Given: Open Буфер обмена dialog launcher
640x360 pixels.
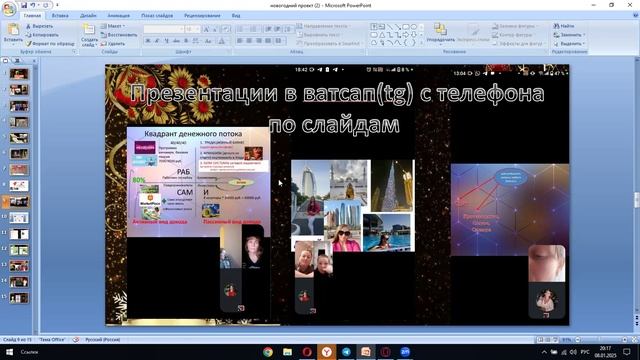Looking at the screenshot, I should tap(74, 52).
